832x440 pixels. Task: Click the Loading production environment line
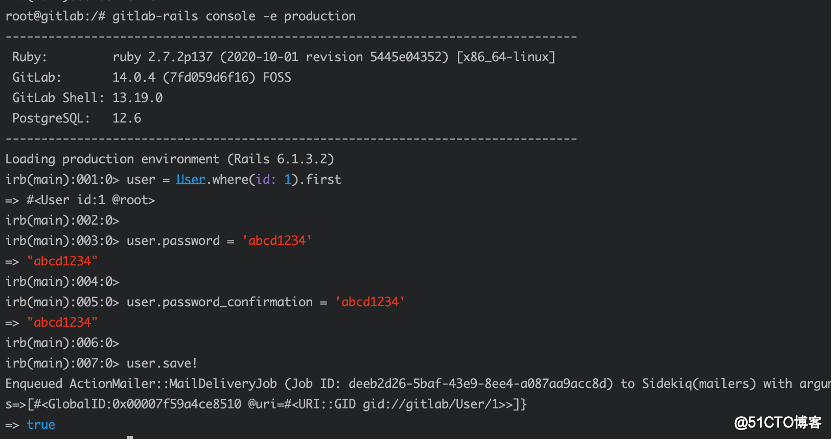[170, 159]
